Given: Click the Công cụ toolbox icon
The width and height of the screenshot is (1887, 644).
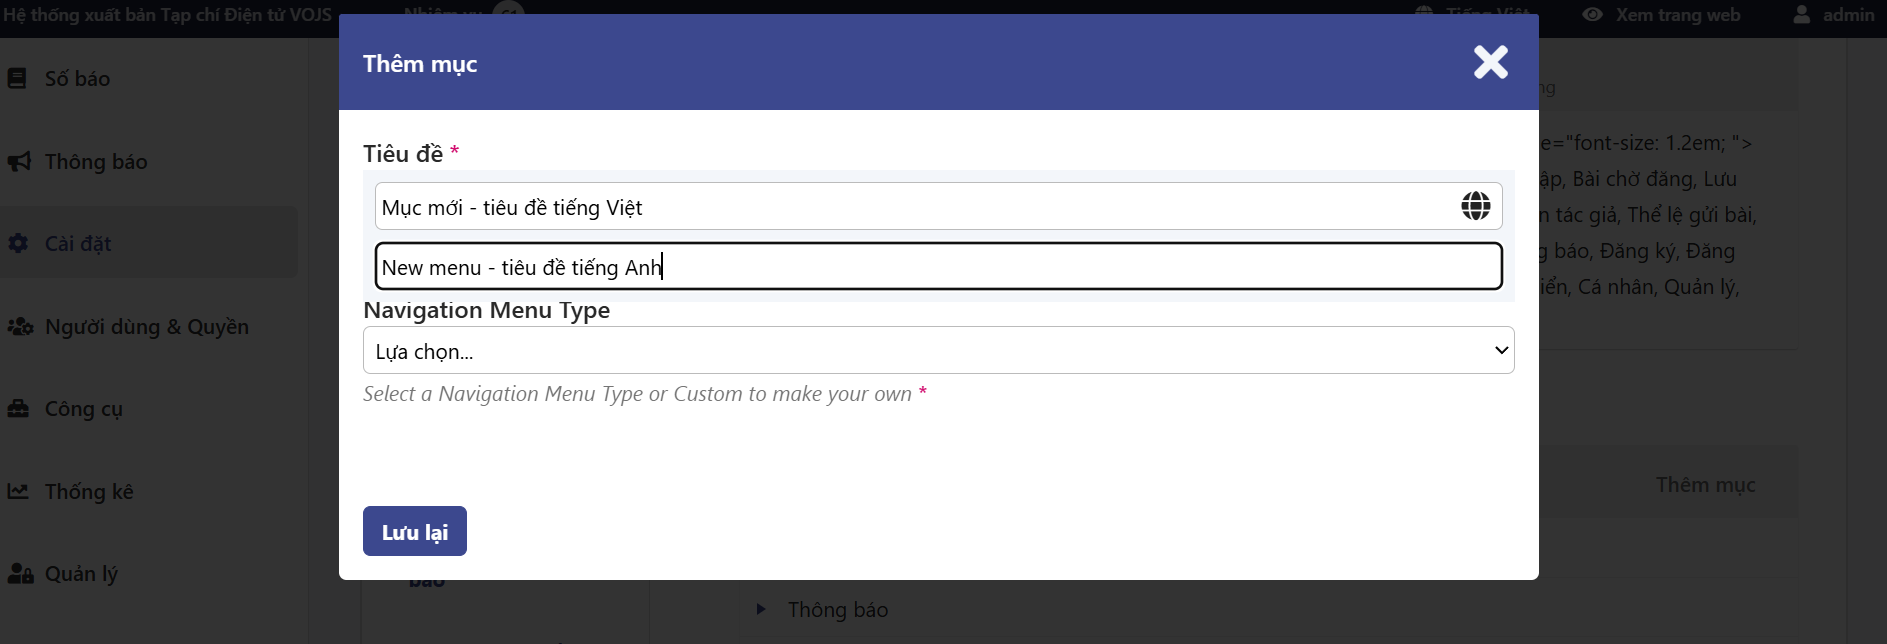Looking at the screenshot, I should pos(18,408).
